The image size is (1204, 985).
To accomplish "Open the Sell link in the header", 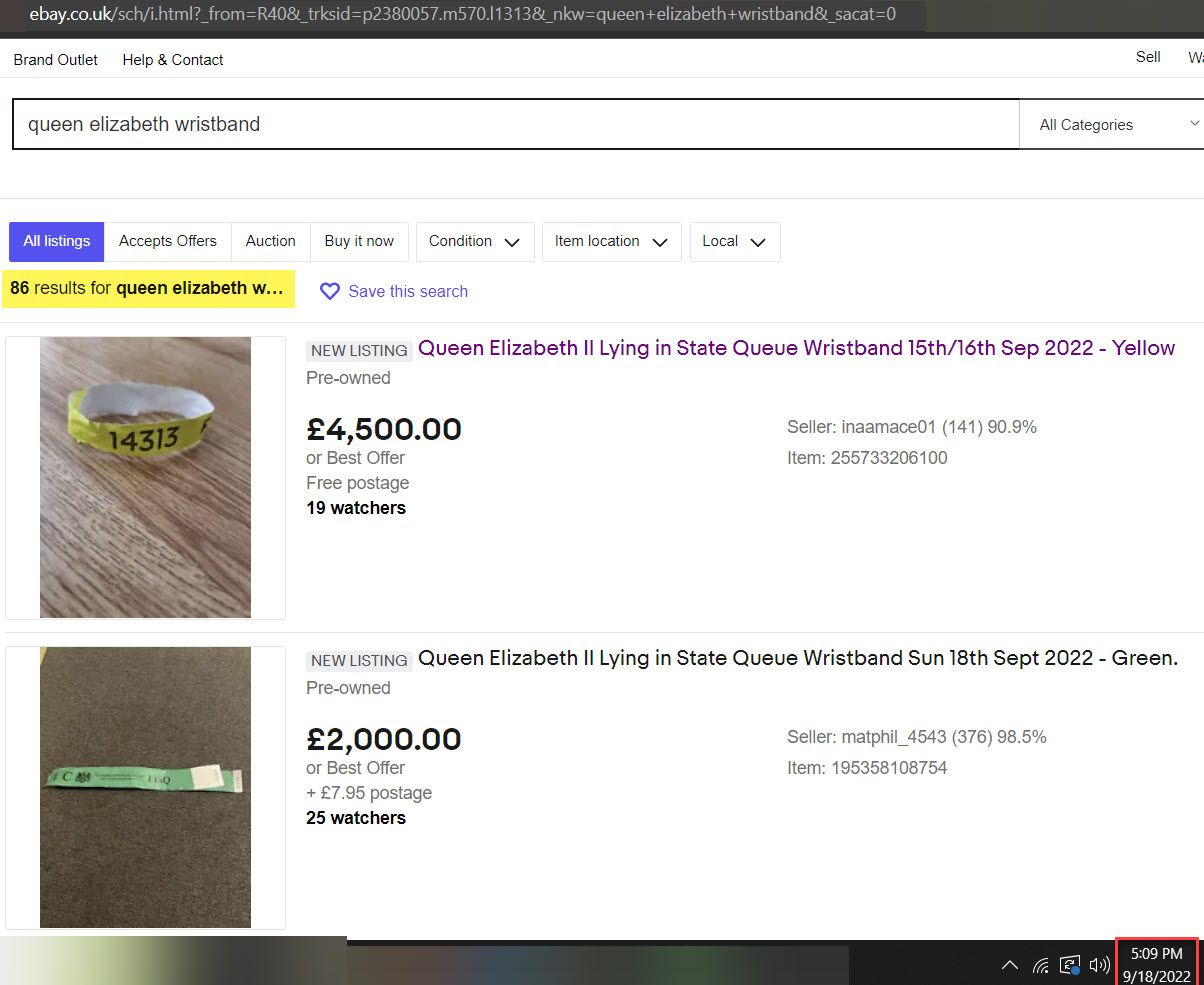I will point(1148,57).
